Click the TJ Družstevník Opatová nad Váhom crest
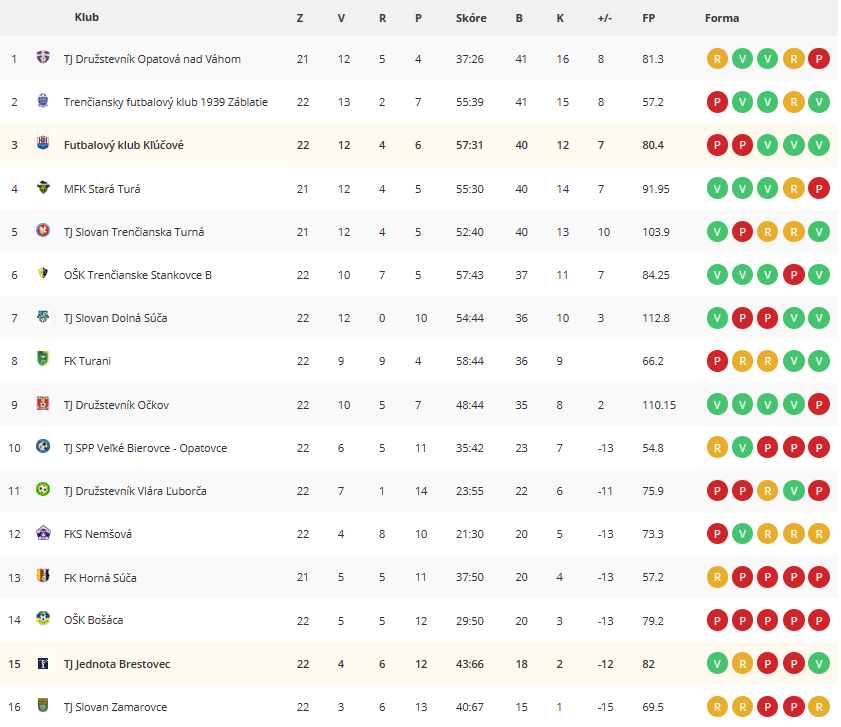 pos(43,57)
